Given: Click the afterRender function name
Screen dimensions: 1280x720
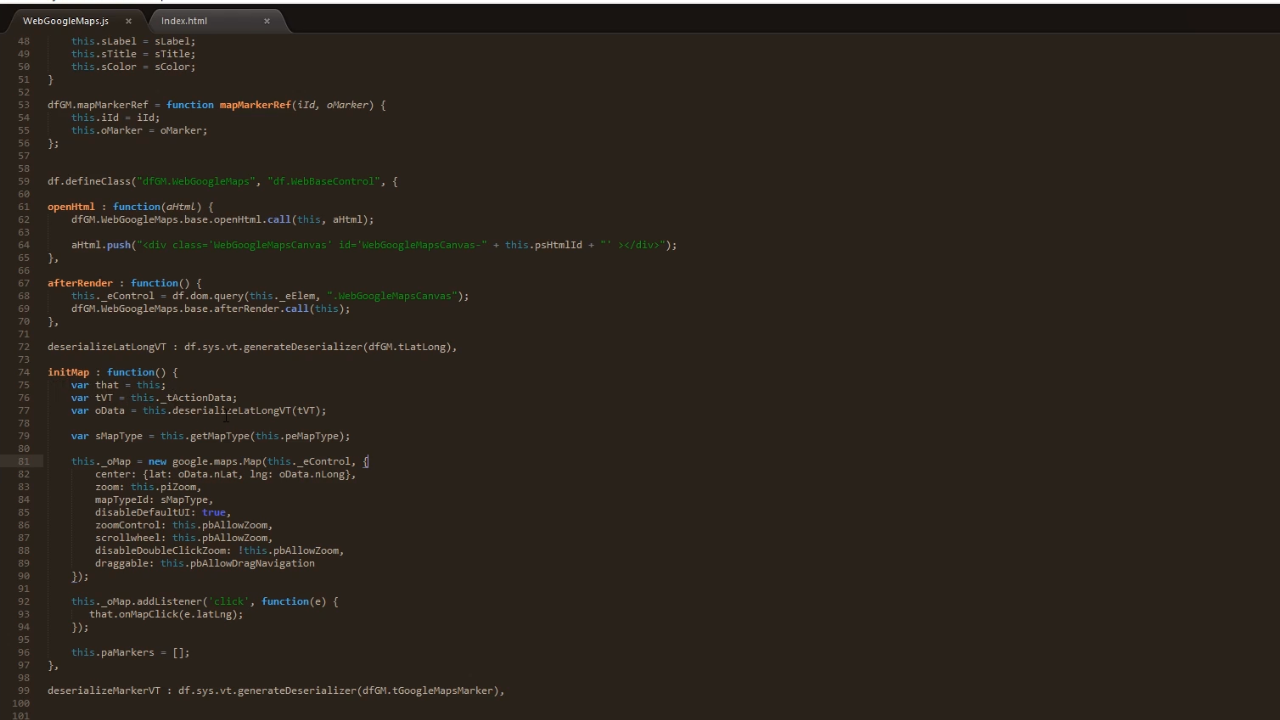Looking at the screenshot, I should tap(80, 283).
